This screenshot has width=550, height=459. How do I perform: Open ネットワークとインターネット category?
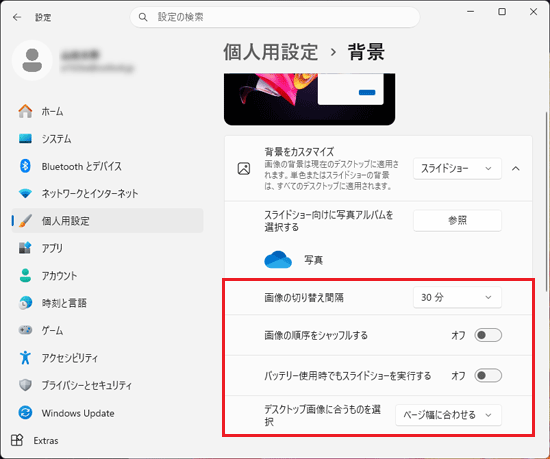coord(107,193)
